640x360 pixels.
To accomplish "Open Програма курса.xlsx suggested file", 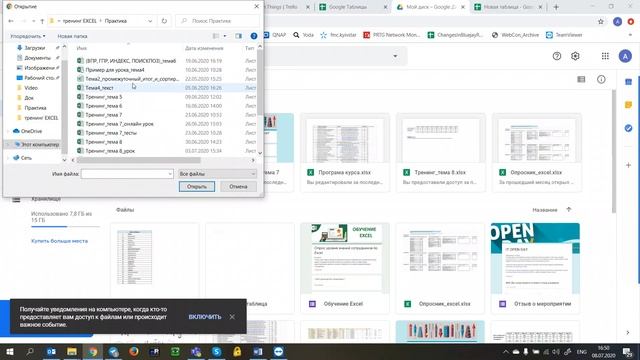I will [345, 153].
